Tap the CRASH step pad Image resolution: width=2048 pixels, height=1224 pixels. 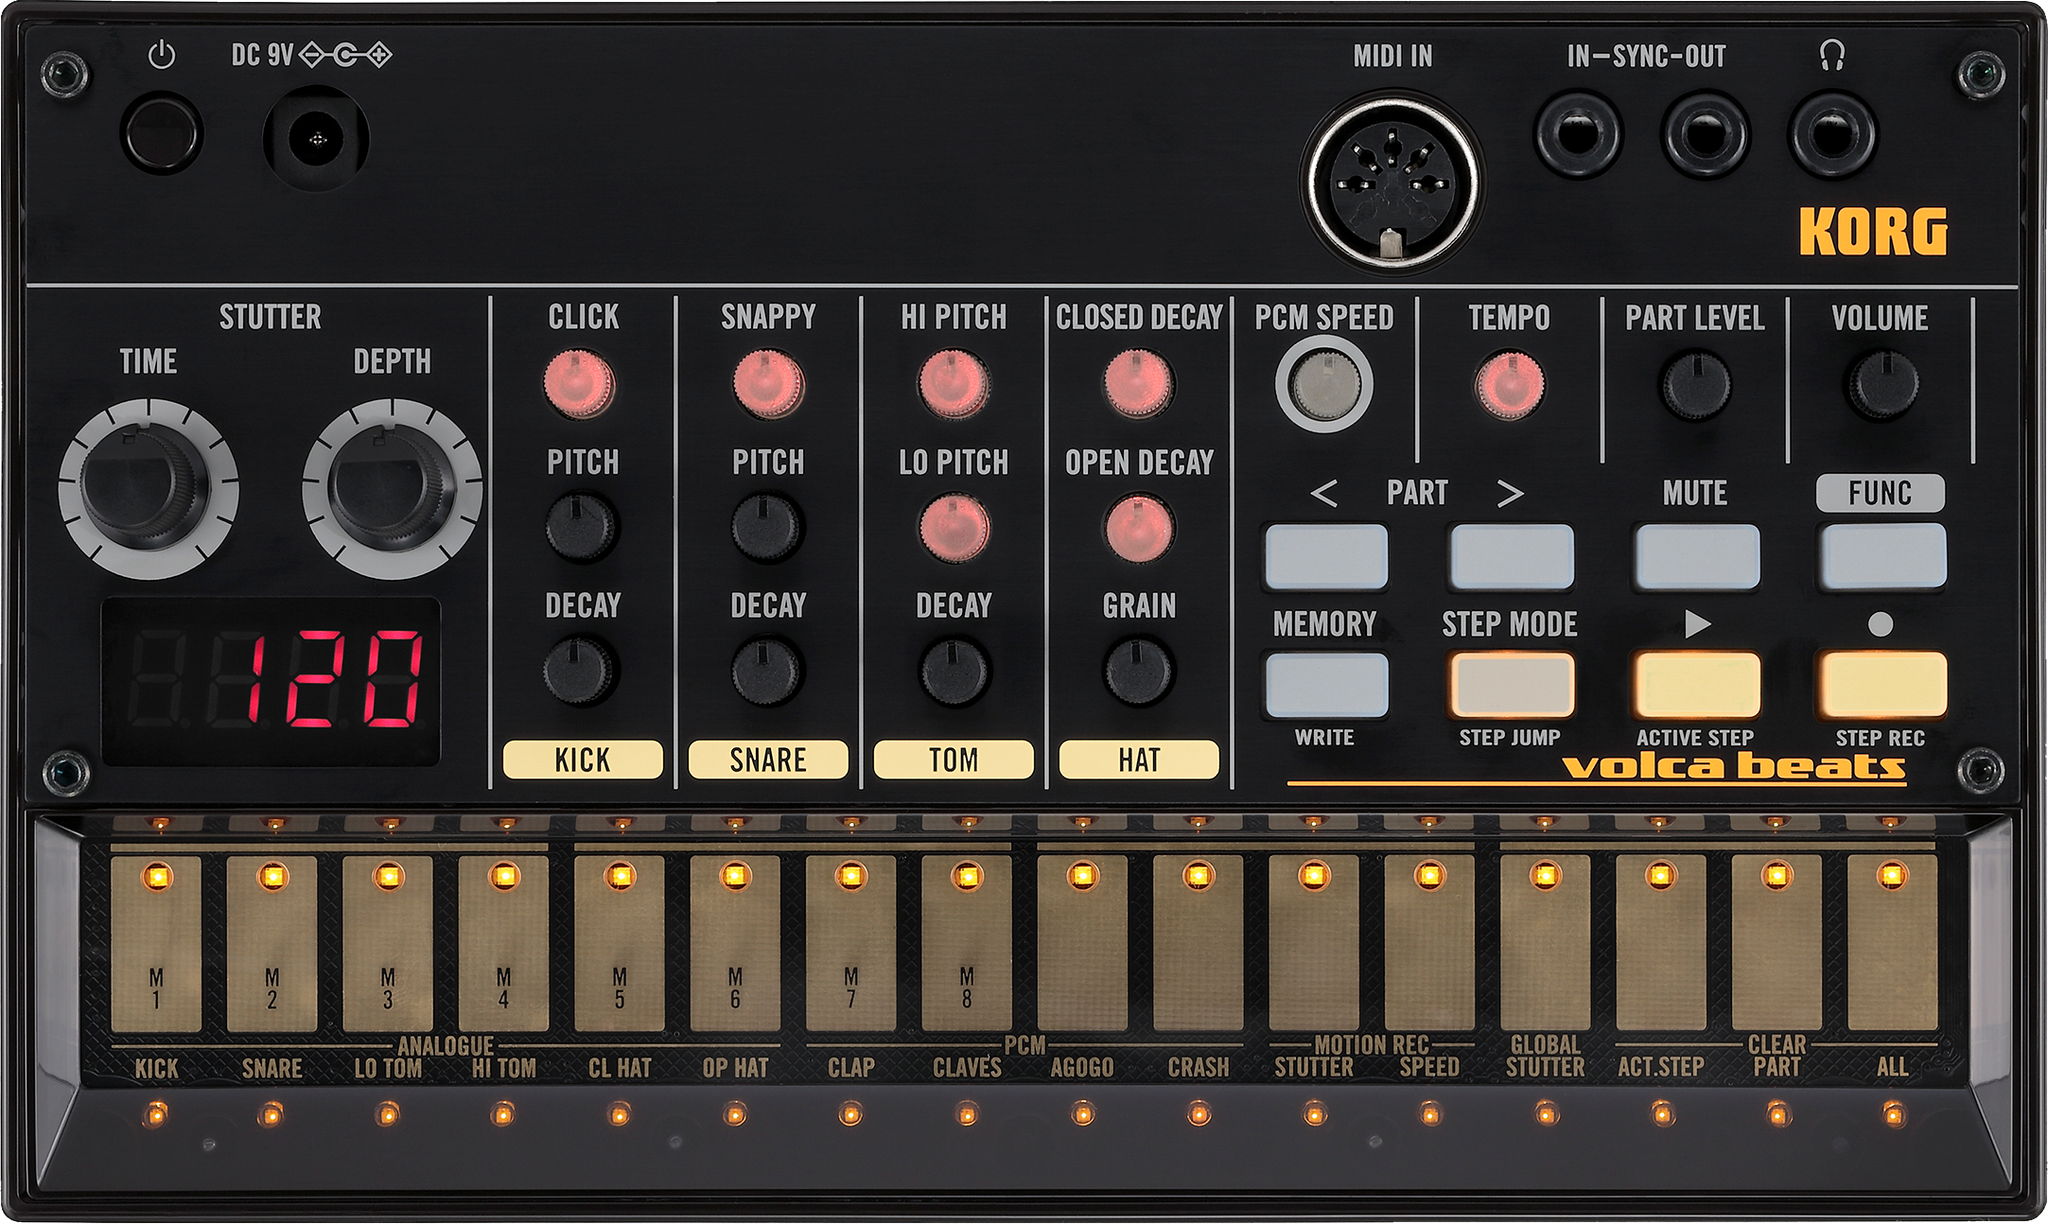point(1198,945)
